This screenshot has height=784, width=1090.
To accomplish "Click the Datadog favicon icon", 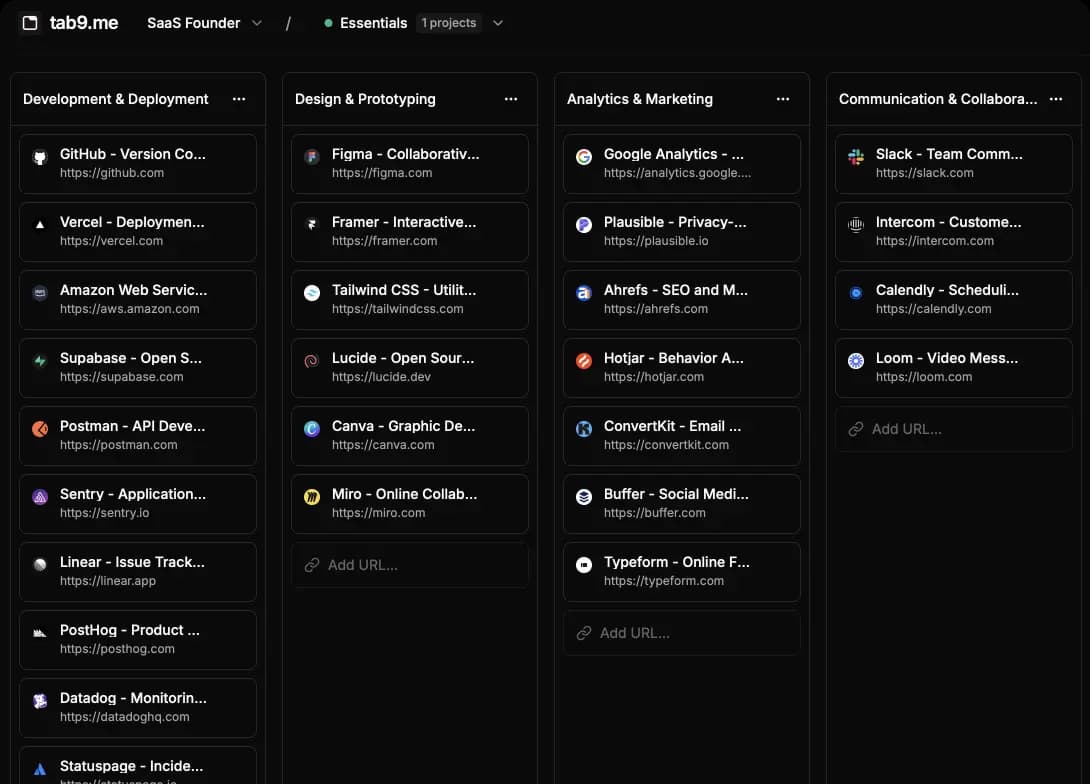I will (x=40, y=701).
